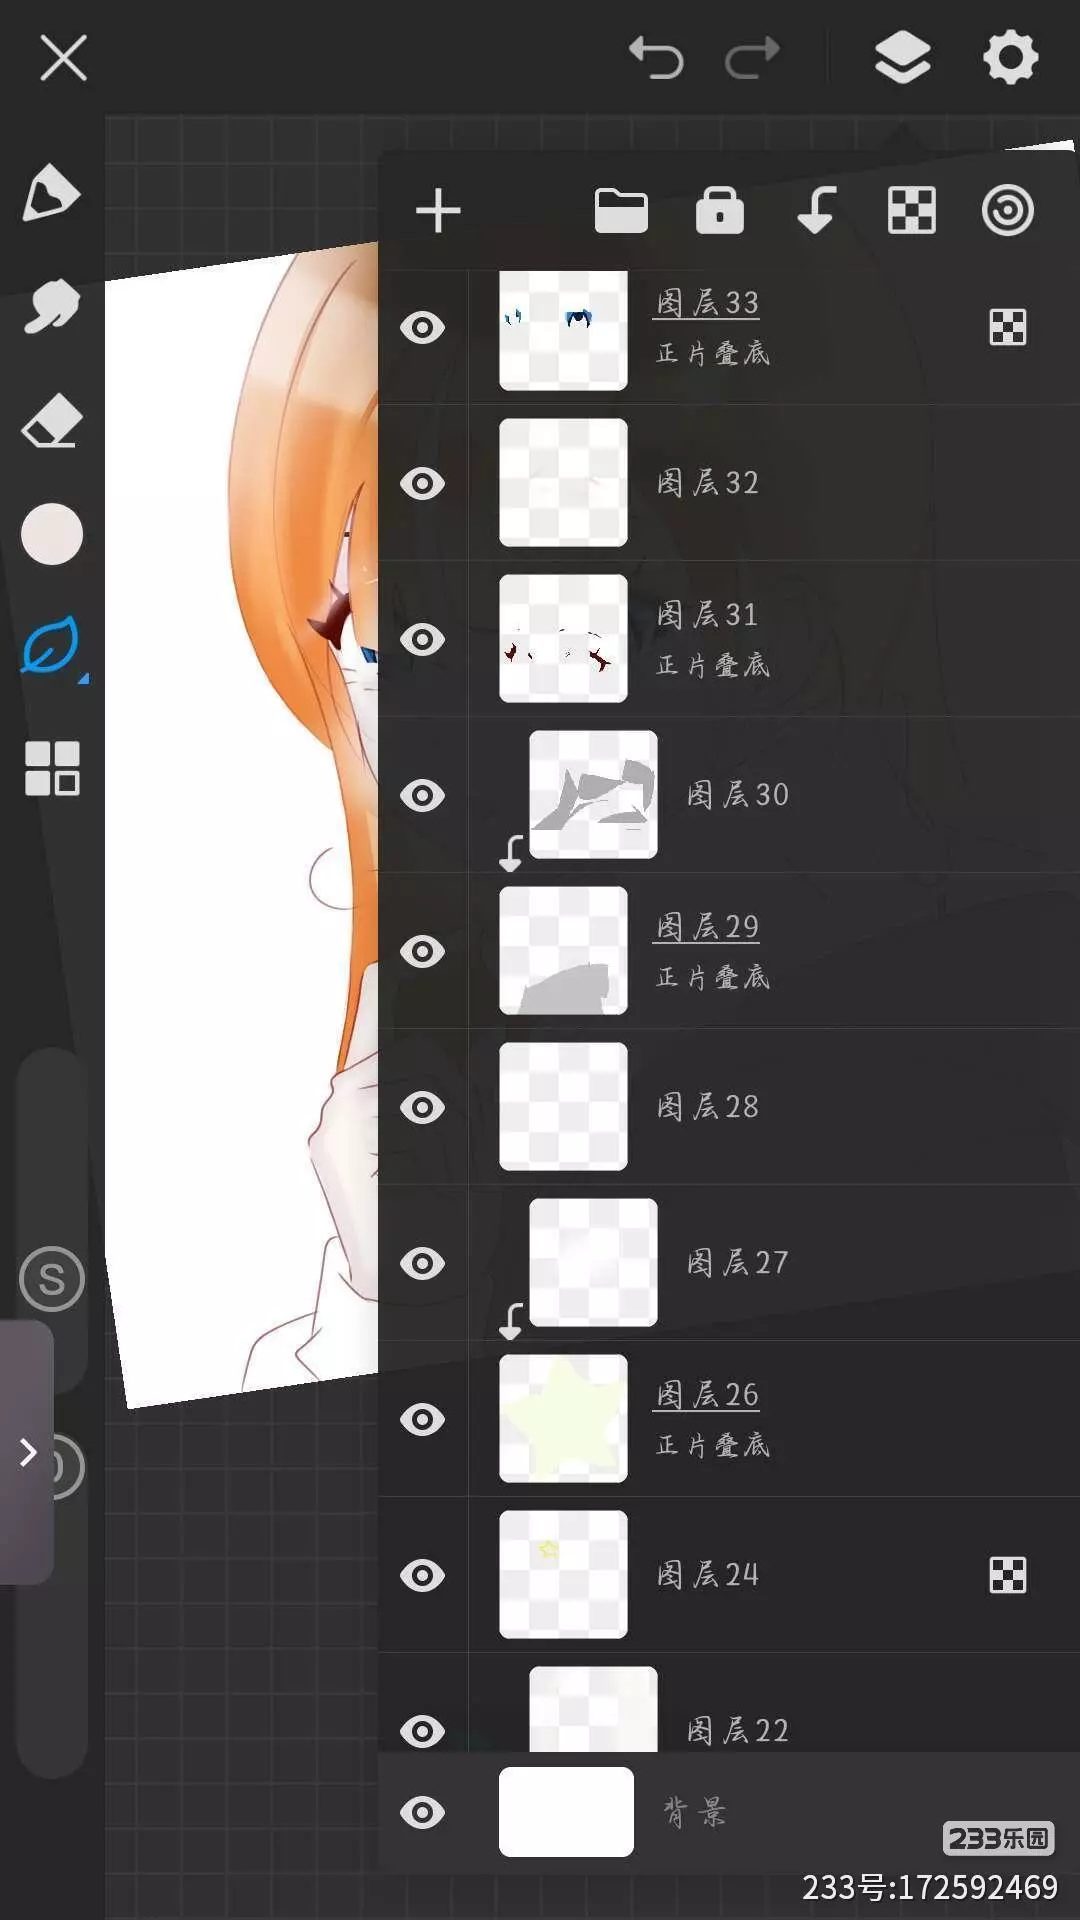Tap the 背景 layer label

694,1812
